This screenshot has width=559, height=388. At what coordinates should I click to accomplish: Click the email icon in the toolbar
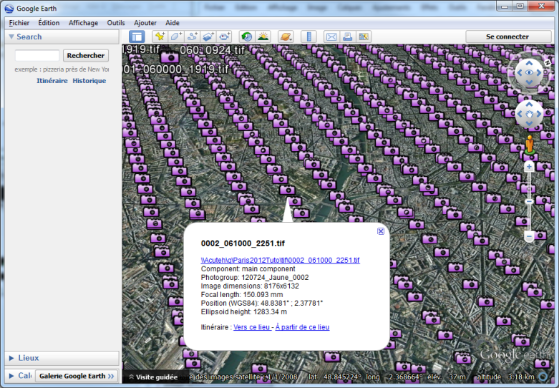332,37
